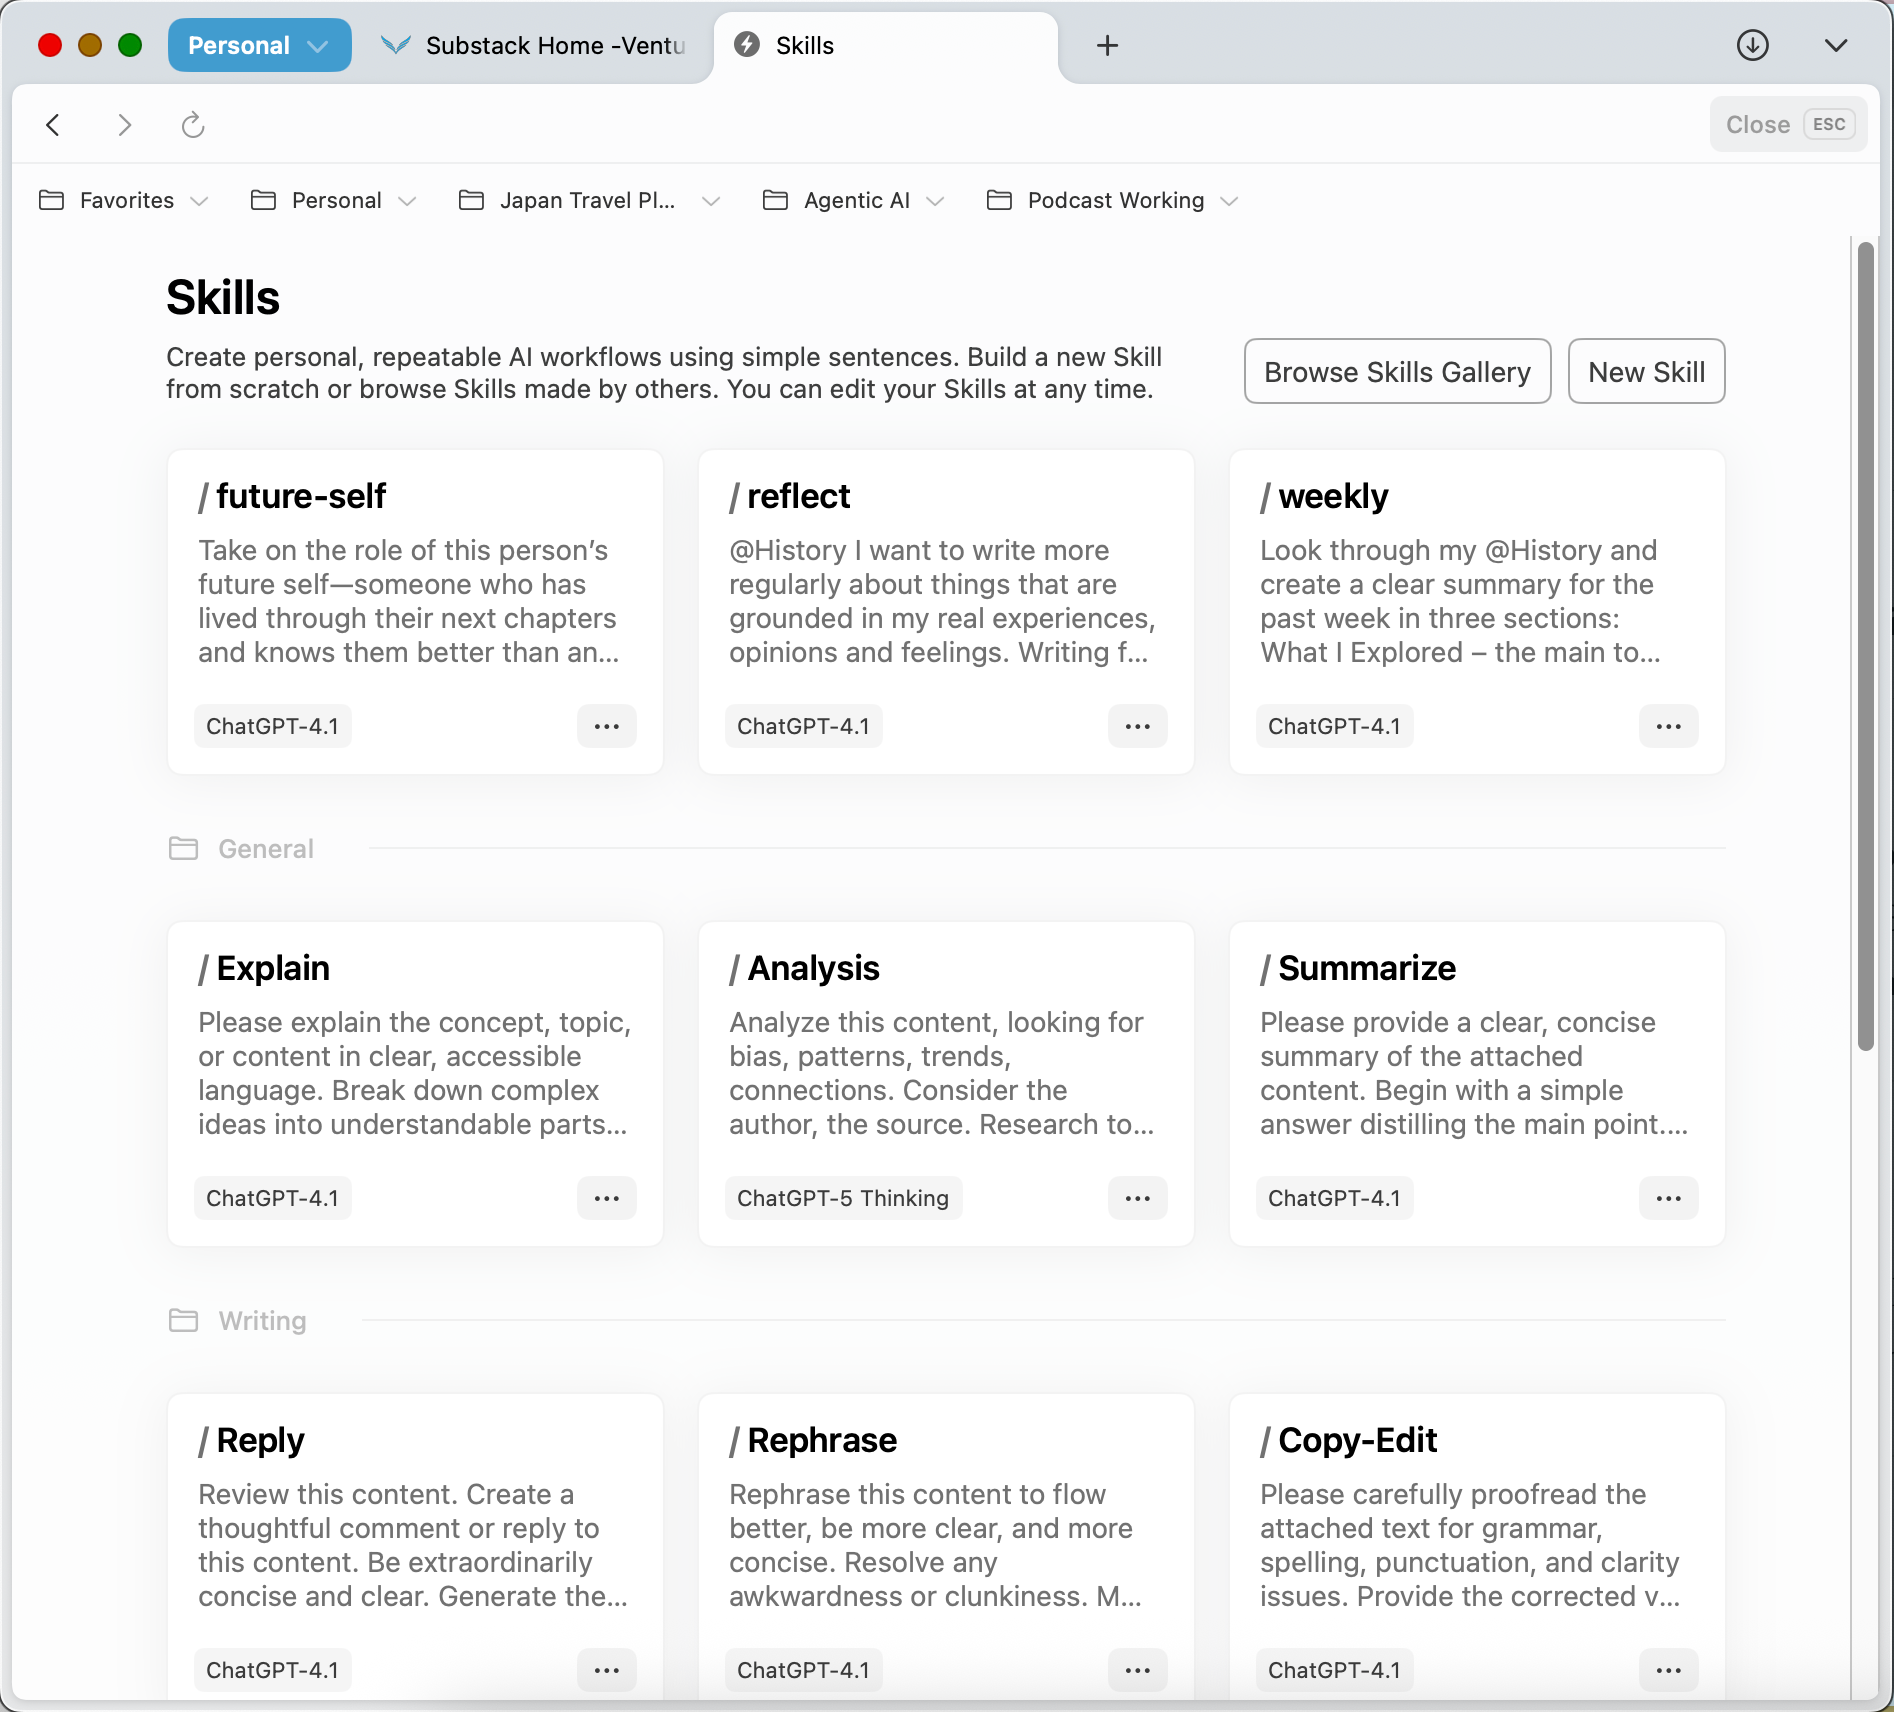Click the ChatGPT-5 Thinking model tag
This screenshot has height=1712, width=1894.
click(x=843, y=1199)
